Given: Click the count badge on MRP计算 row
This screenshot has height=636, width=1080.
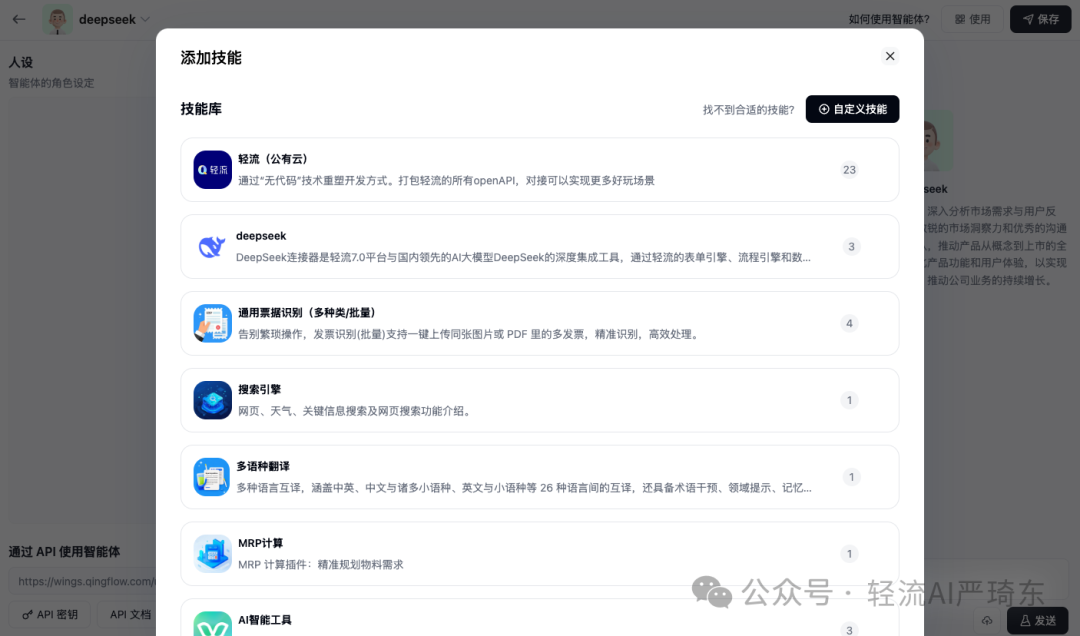Looking at the screenshot, I should [849, 554].
